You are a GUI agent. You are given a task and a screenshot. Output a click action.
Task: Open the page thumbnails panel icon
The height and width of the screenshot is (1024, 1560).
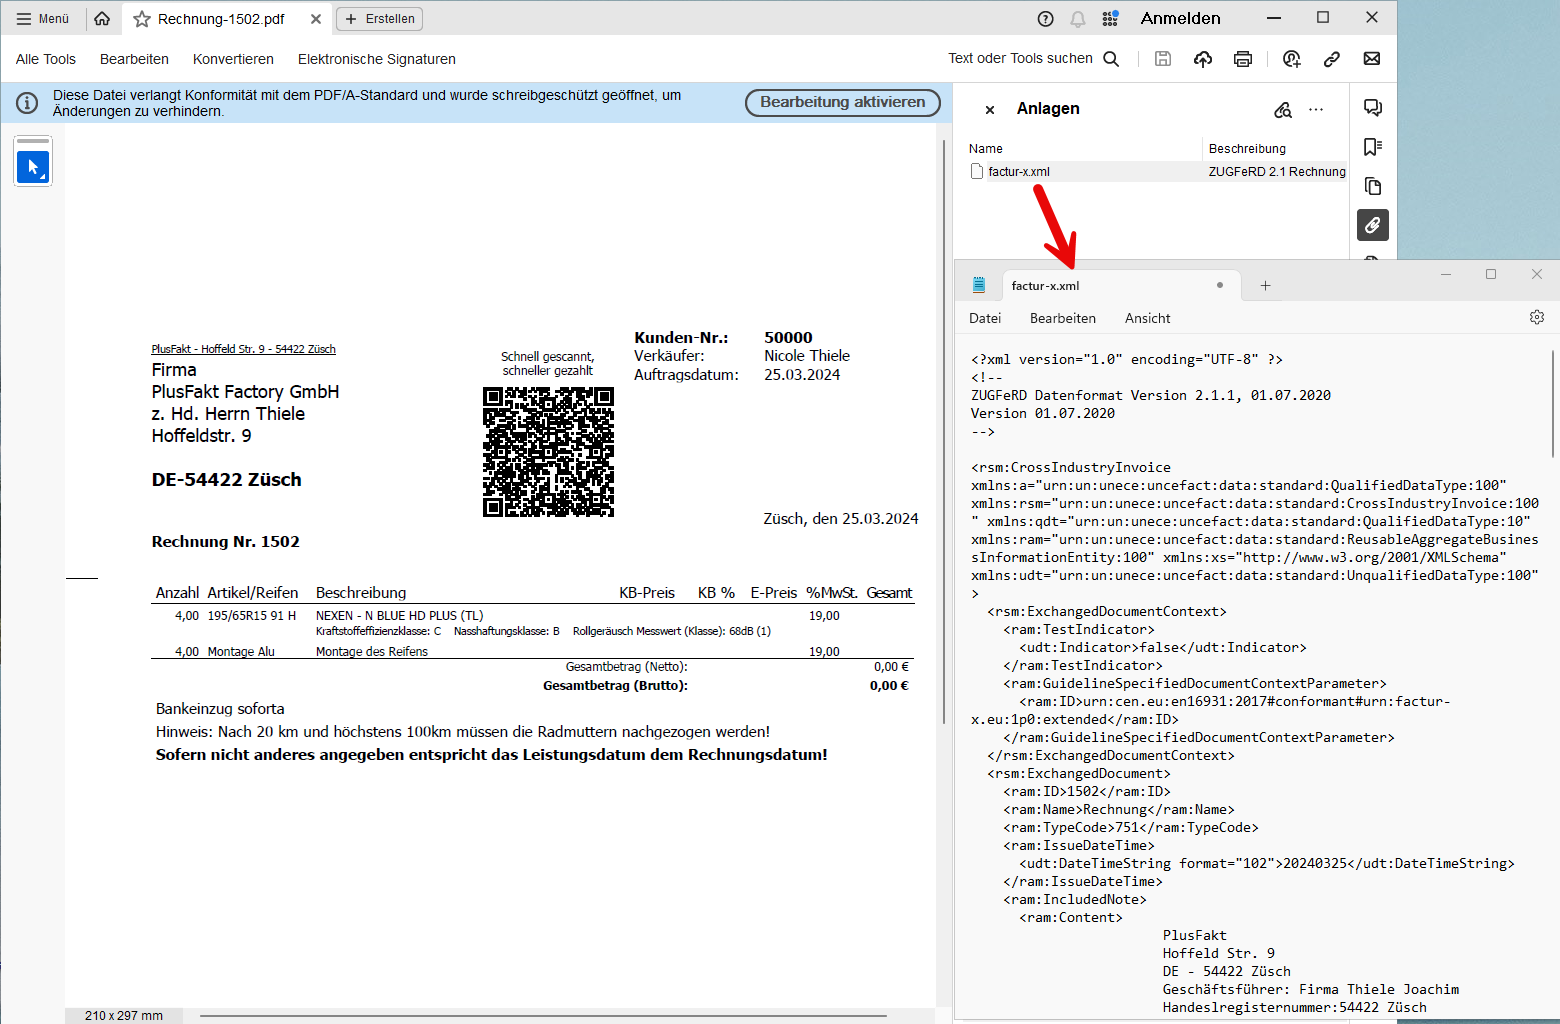tap(1373, 186)
